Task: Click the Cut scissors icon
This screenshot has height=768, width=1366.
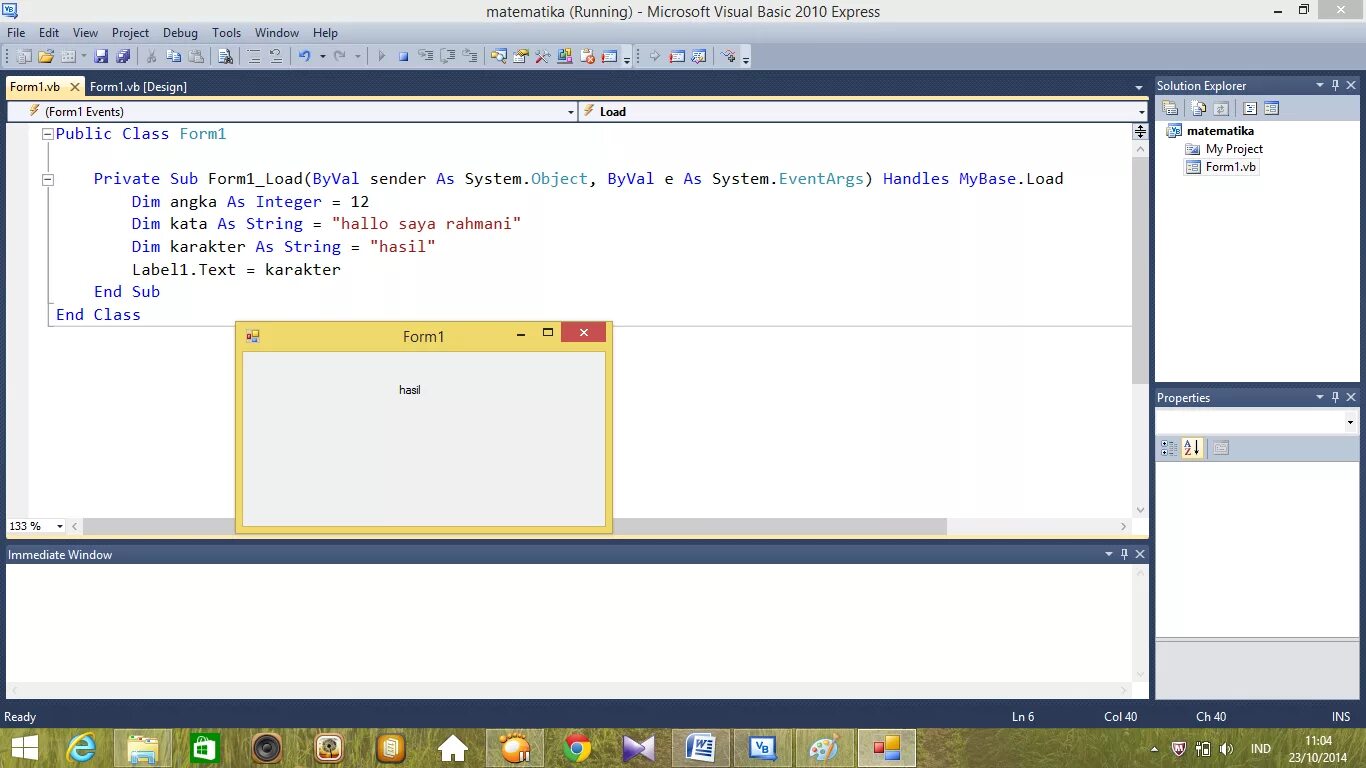Action: [x=151, y=56]
